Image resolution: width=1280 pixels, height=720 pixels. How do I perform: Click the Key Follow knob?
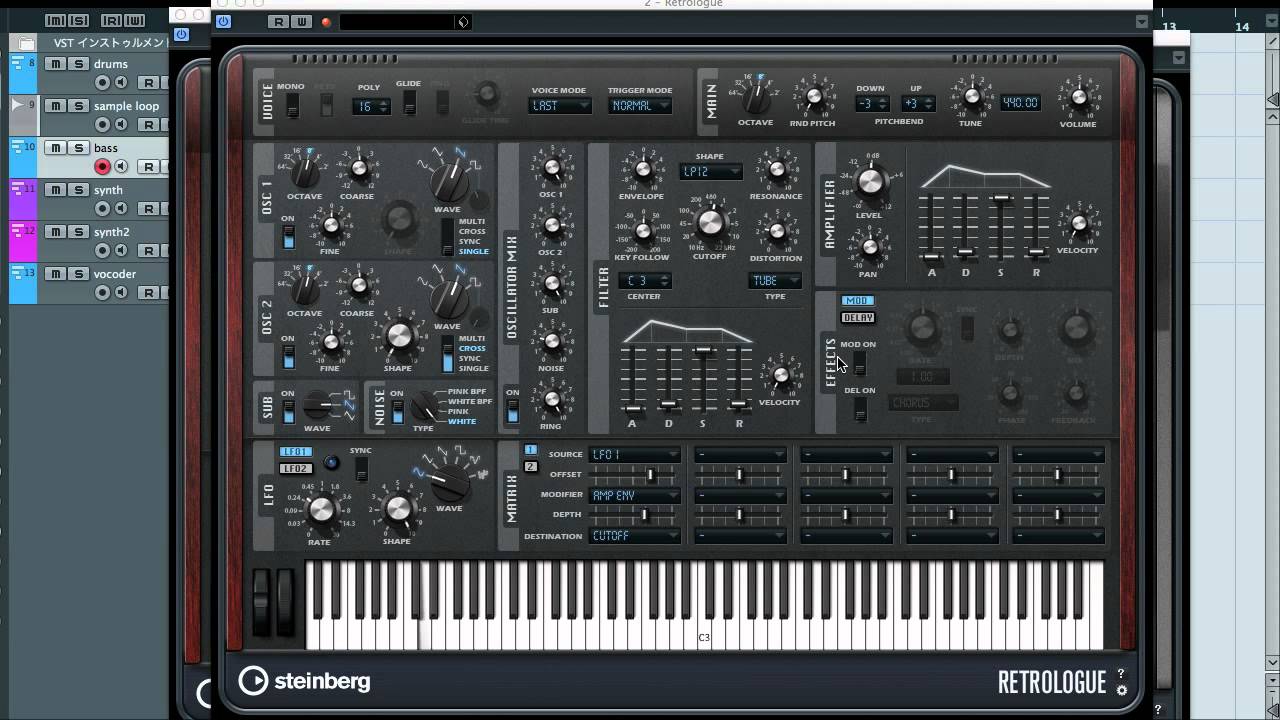[x=642, y=232]
